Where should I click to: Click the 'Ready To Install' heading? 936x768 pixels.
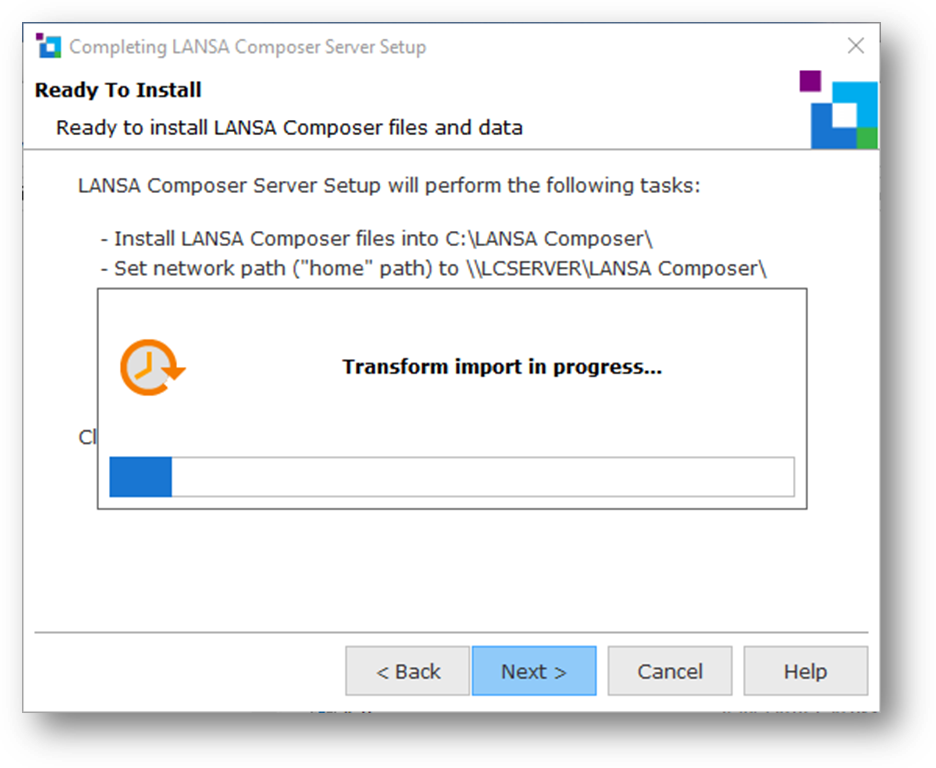[118, 90]
